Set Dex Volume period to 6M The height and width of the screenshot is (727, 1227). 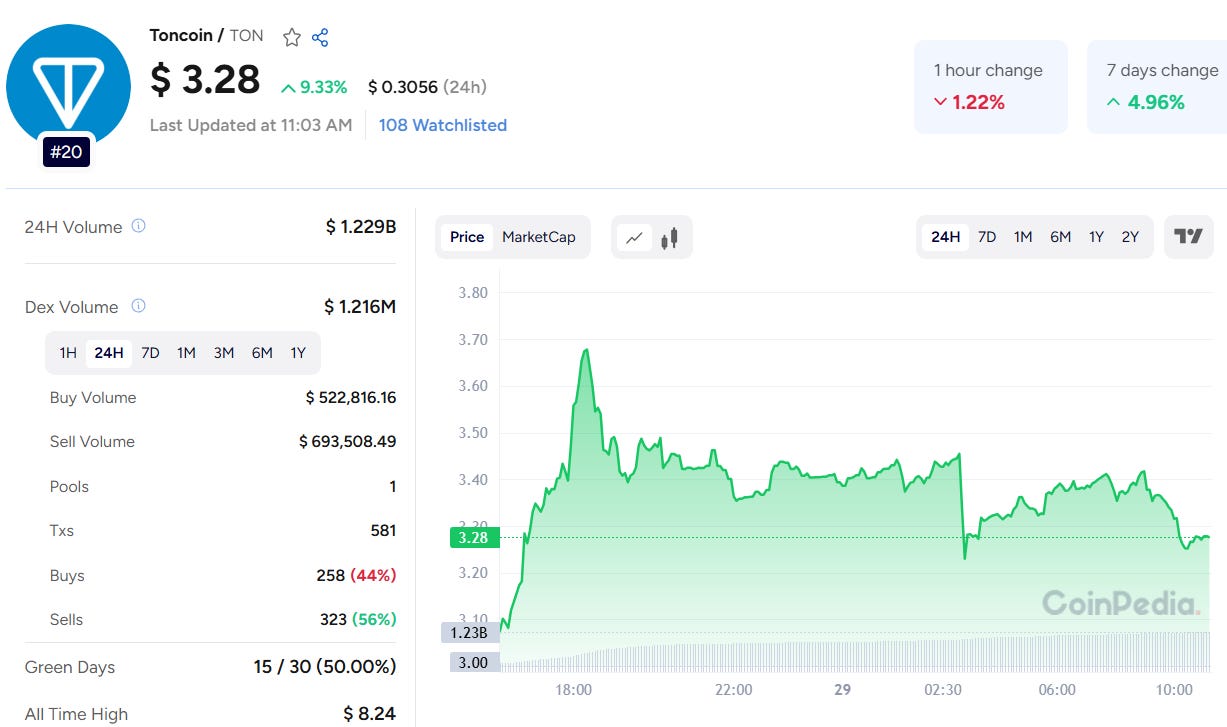tap(262, 353)
